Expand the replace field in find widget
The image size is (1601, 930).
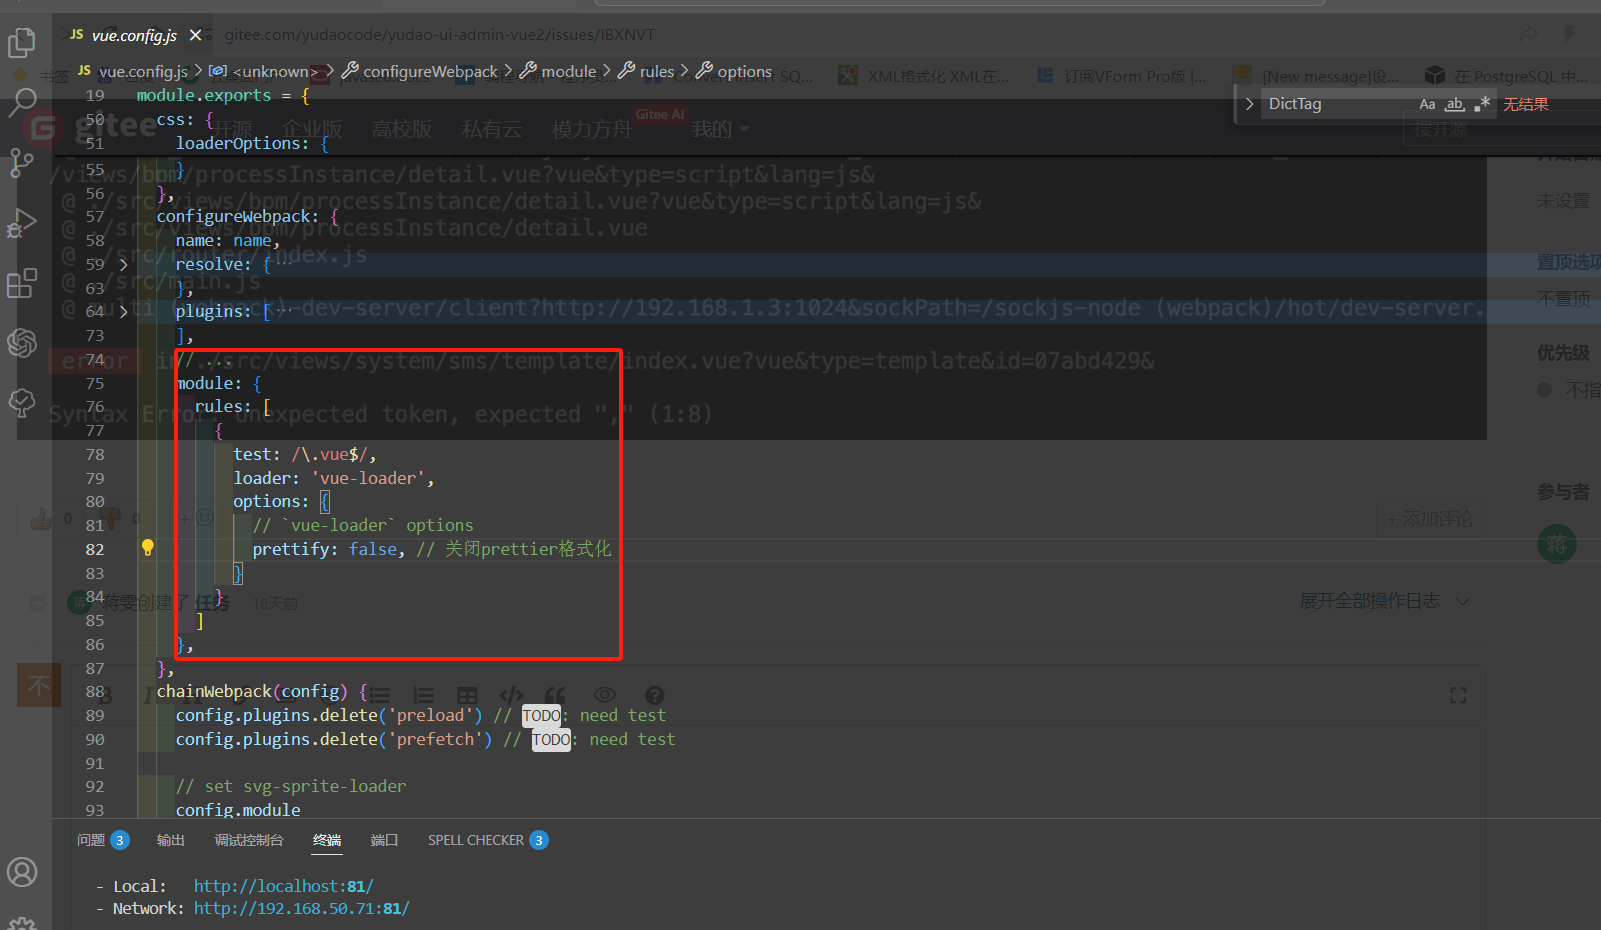point(1249,104)
